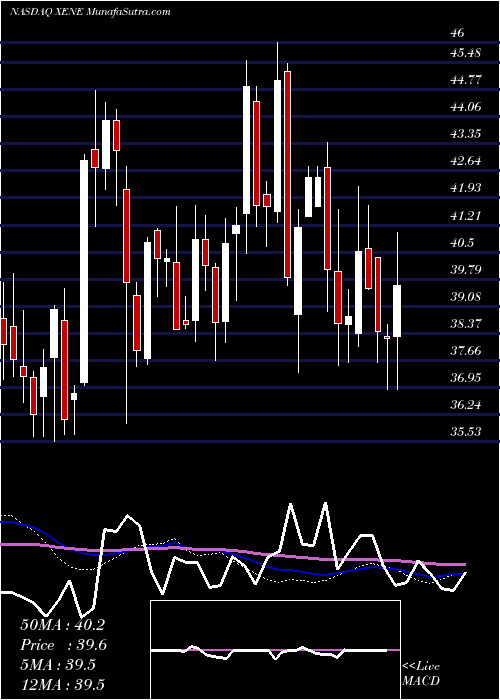This screenshot has height=700, width=500.
Task: Click the 39.08 price axis label
Action: coord(466,296)
